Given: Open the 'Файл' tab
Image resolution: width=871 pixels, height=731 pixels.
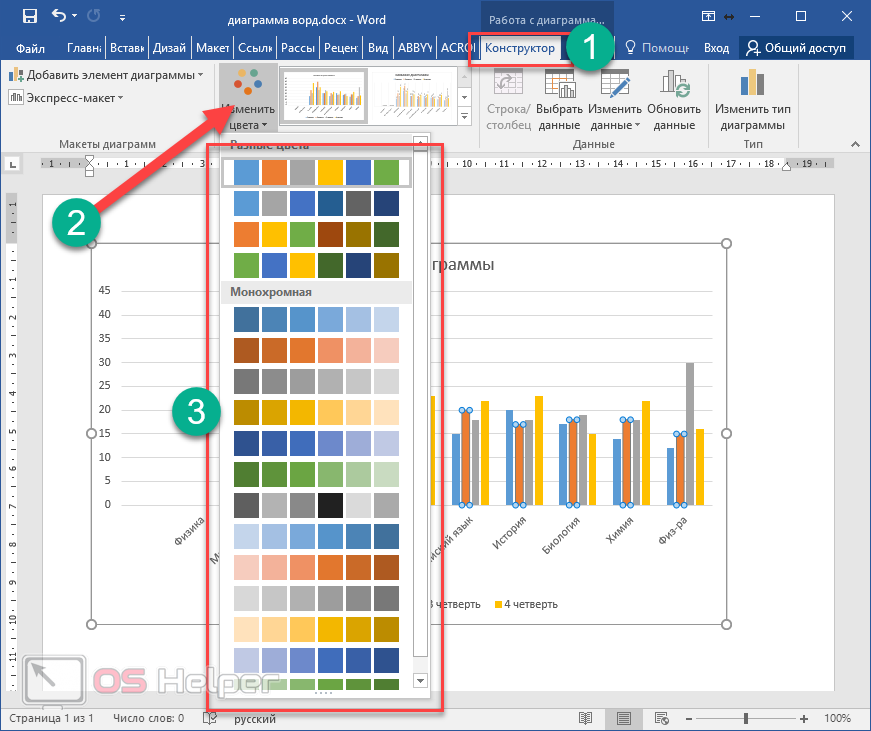Looking at the screenshot, I should click(30, 48).
